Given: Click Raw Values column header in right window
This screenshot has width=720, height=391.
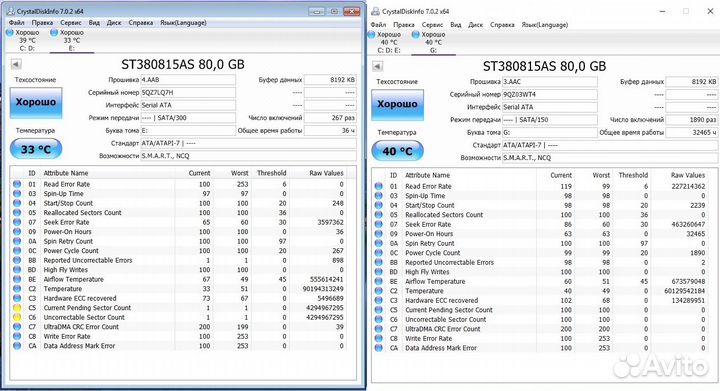Looking at the screenshot, I should coord(687,175).
